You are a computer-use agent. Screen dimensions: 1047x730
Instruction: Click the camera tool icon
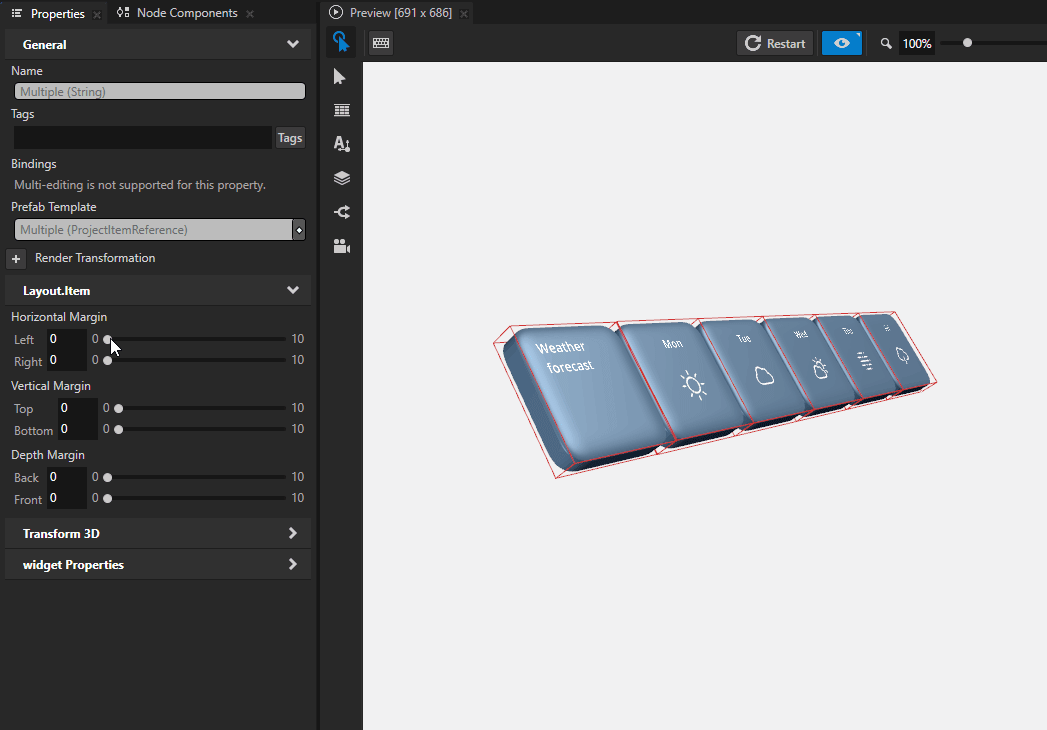[x=341, y=246]
